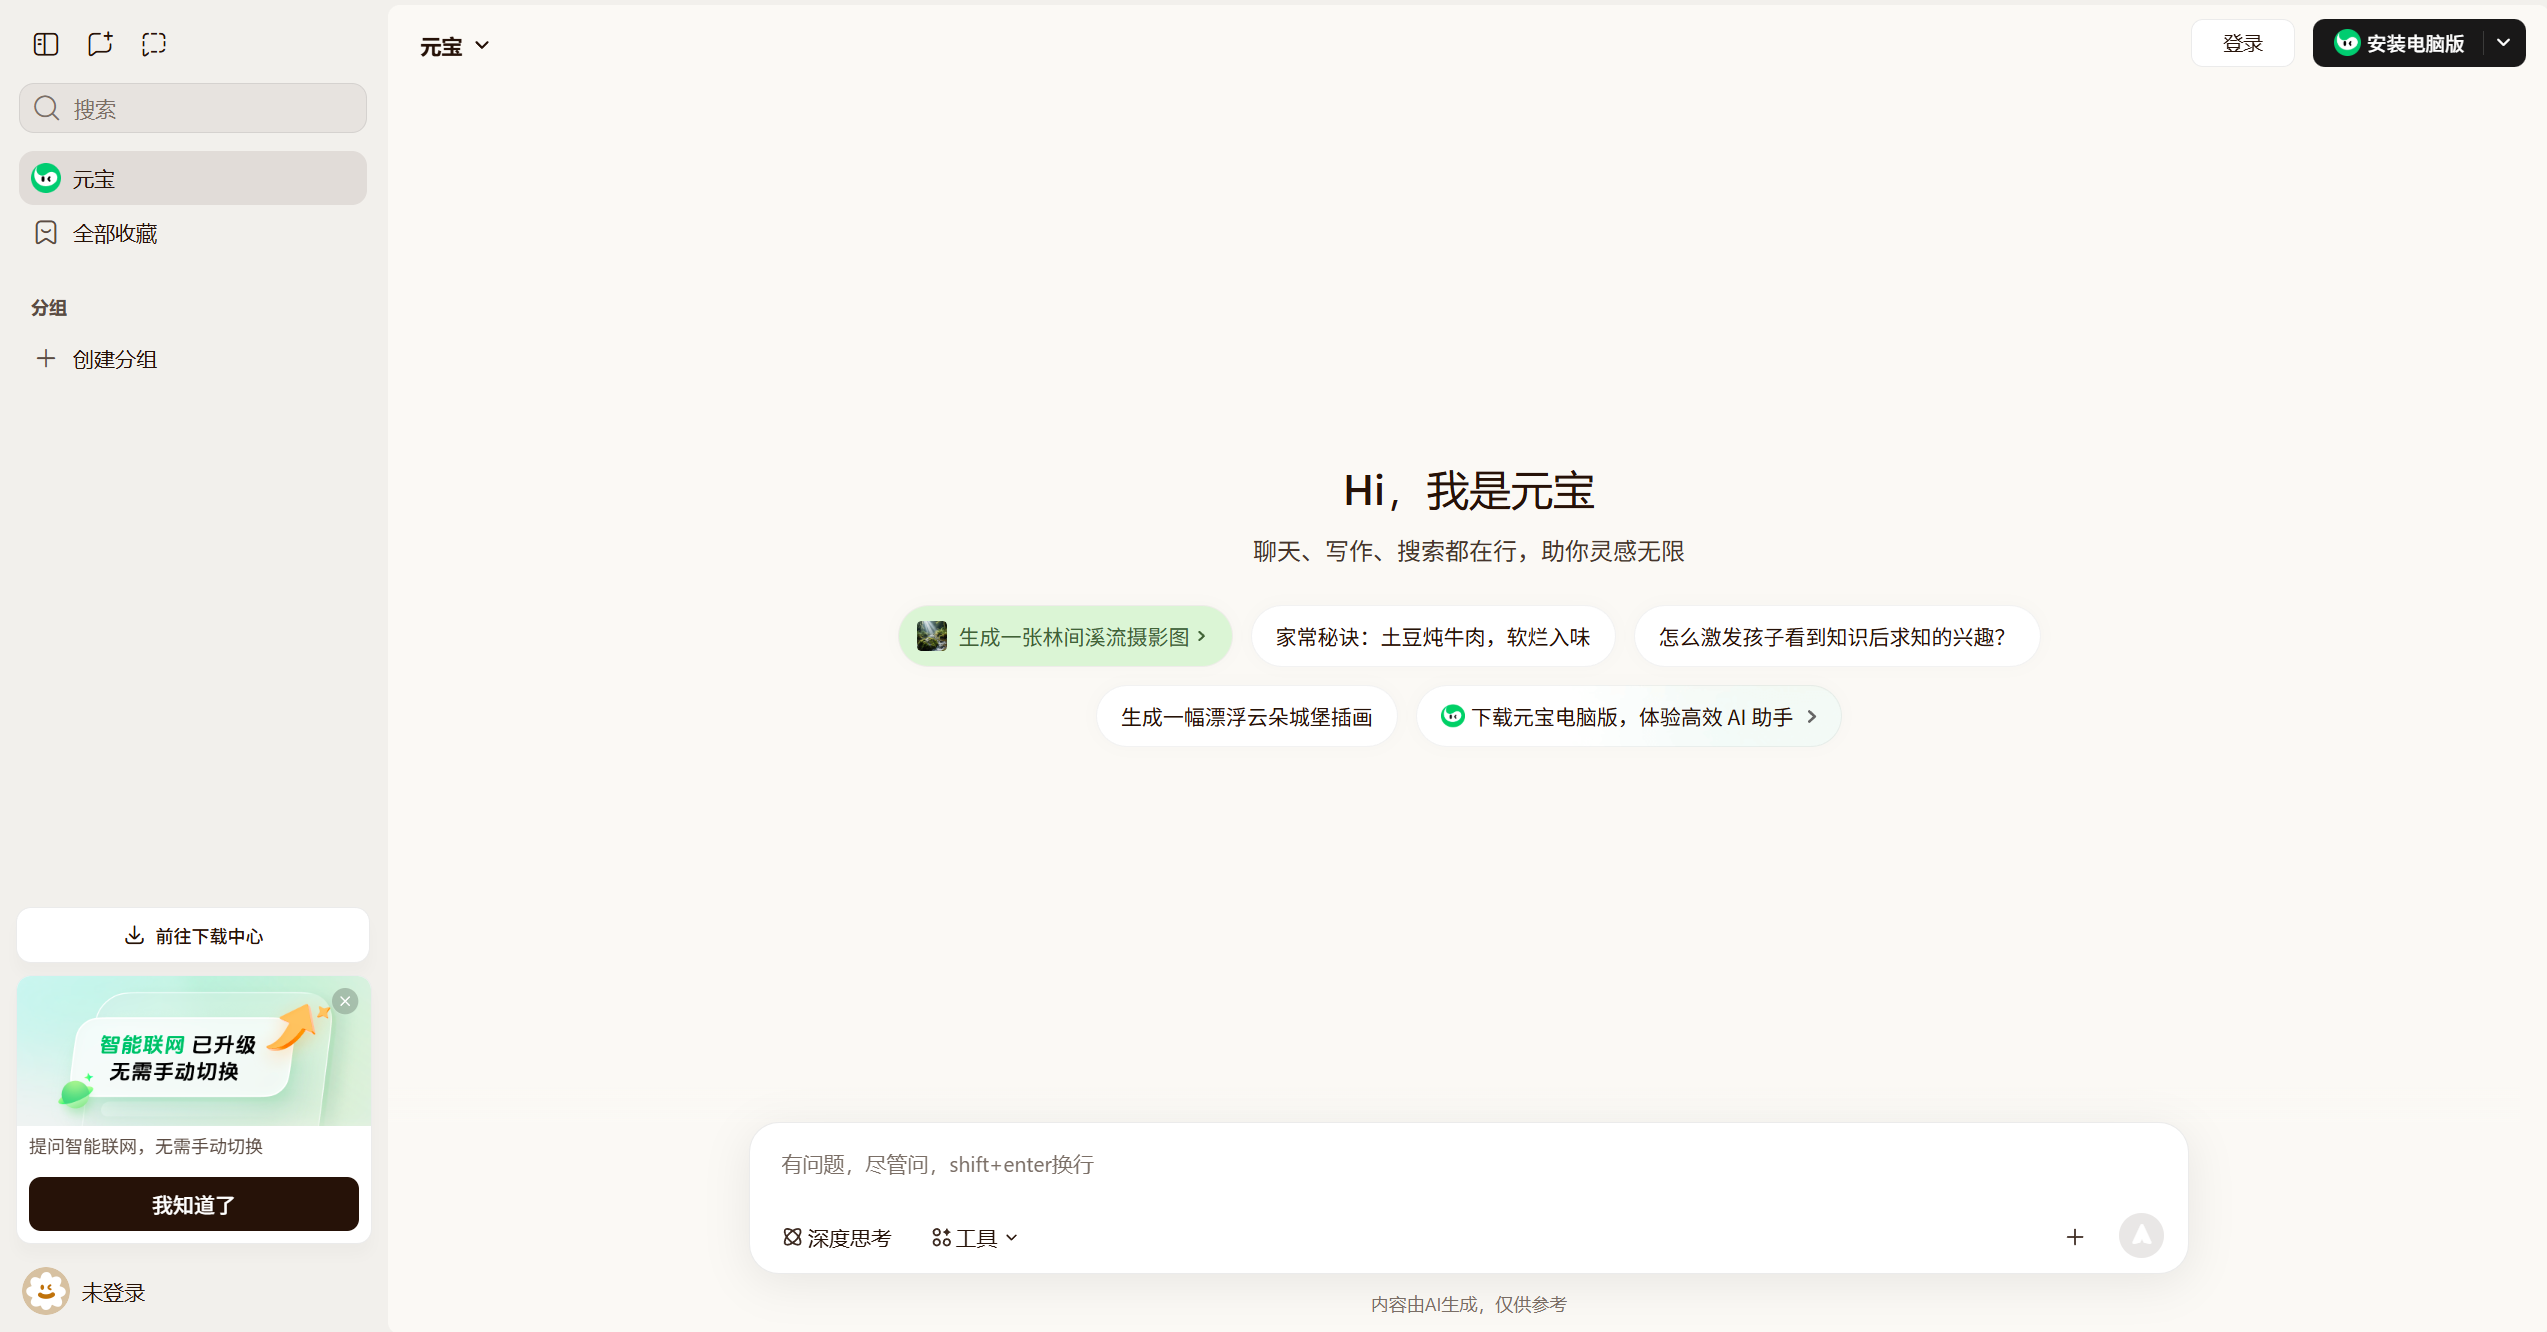Toggle 深度思考 mode
Screen dimensions: 2547x1332
(x=837, y=1238)
